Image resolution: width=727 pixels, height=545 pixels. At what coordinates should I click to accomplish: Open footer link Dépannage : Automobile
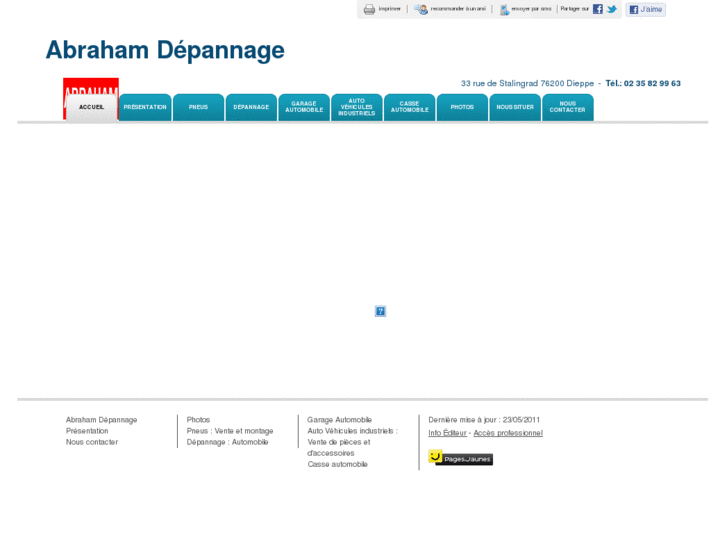point(228,442)
